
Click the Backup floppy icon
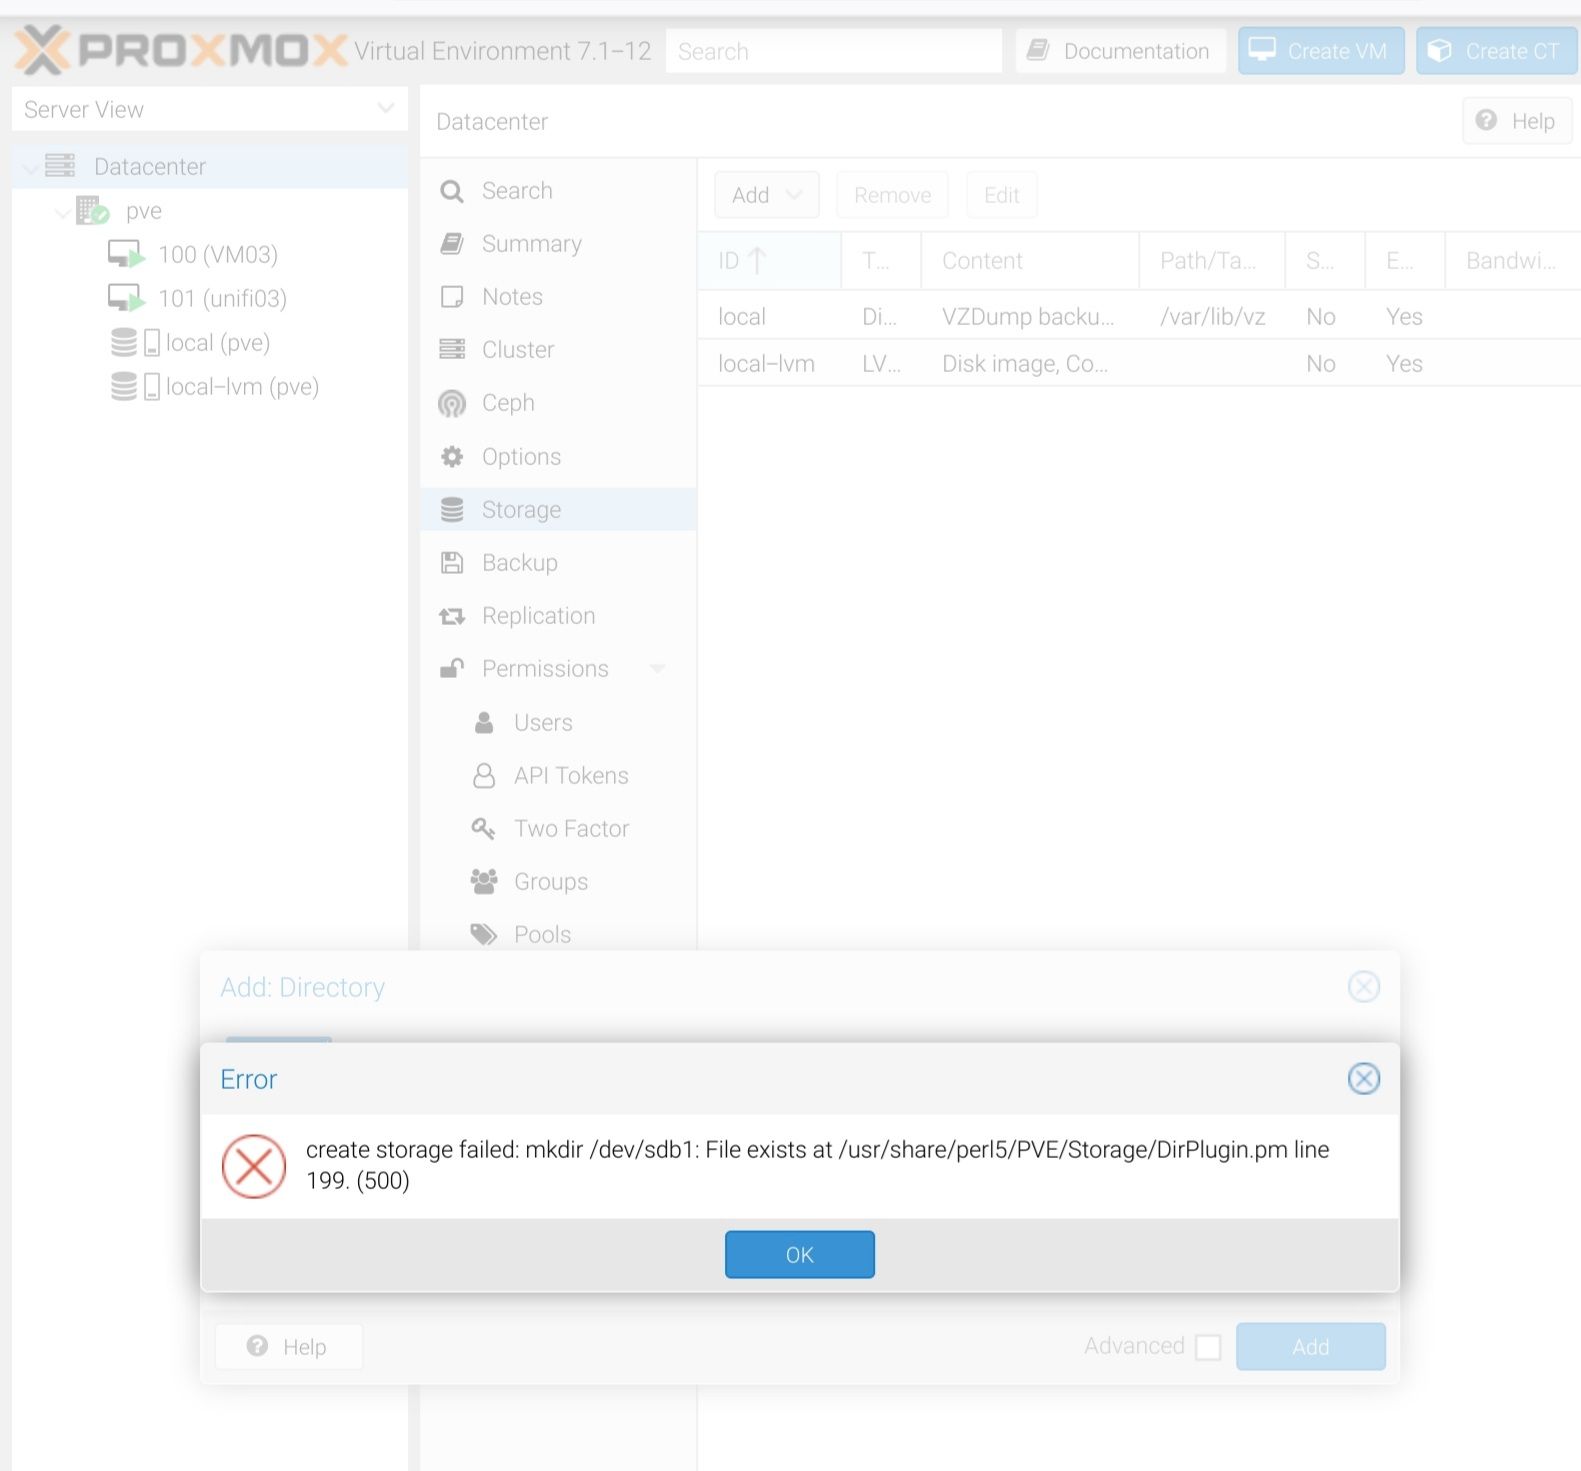pyautogui.click(x=452, y=563)
